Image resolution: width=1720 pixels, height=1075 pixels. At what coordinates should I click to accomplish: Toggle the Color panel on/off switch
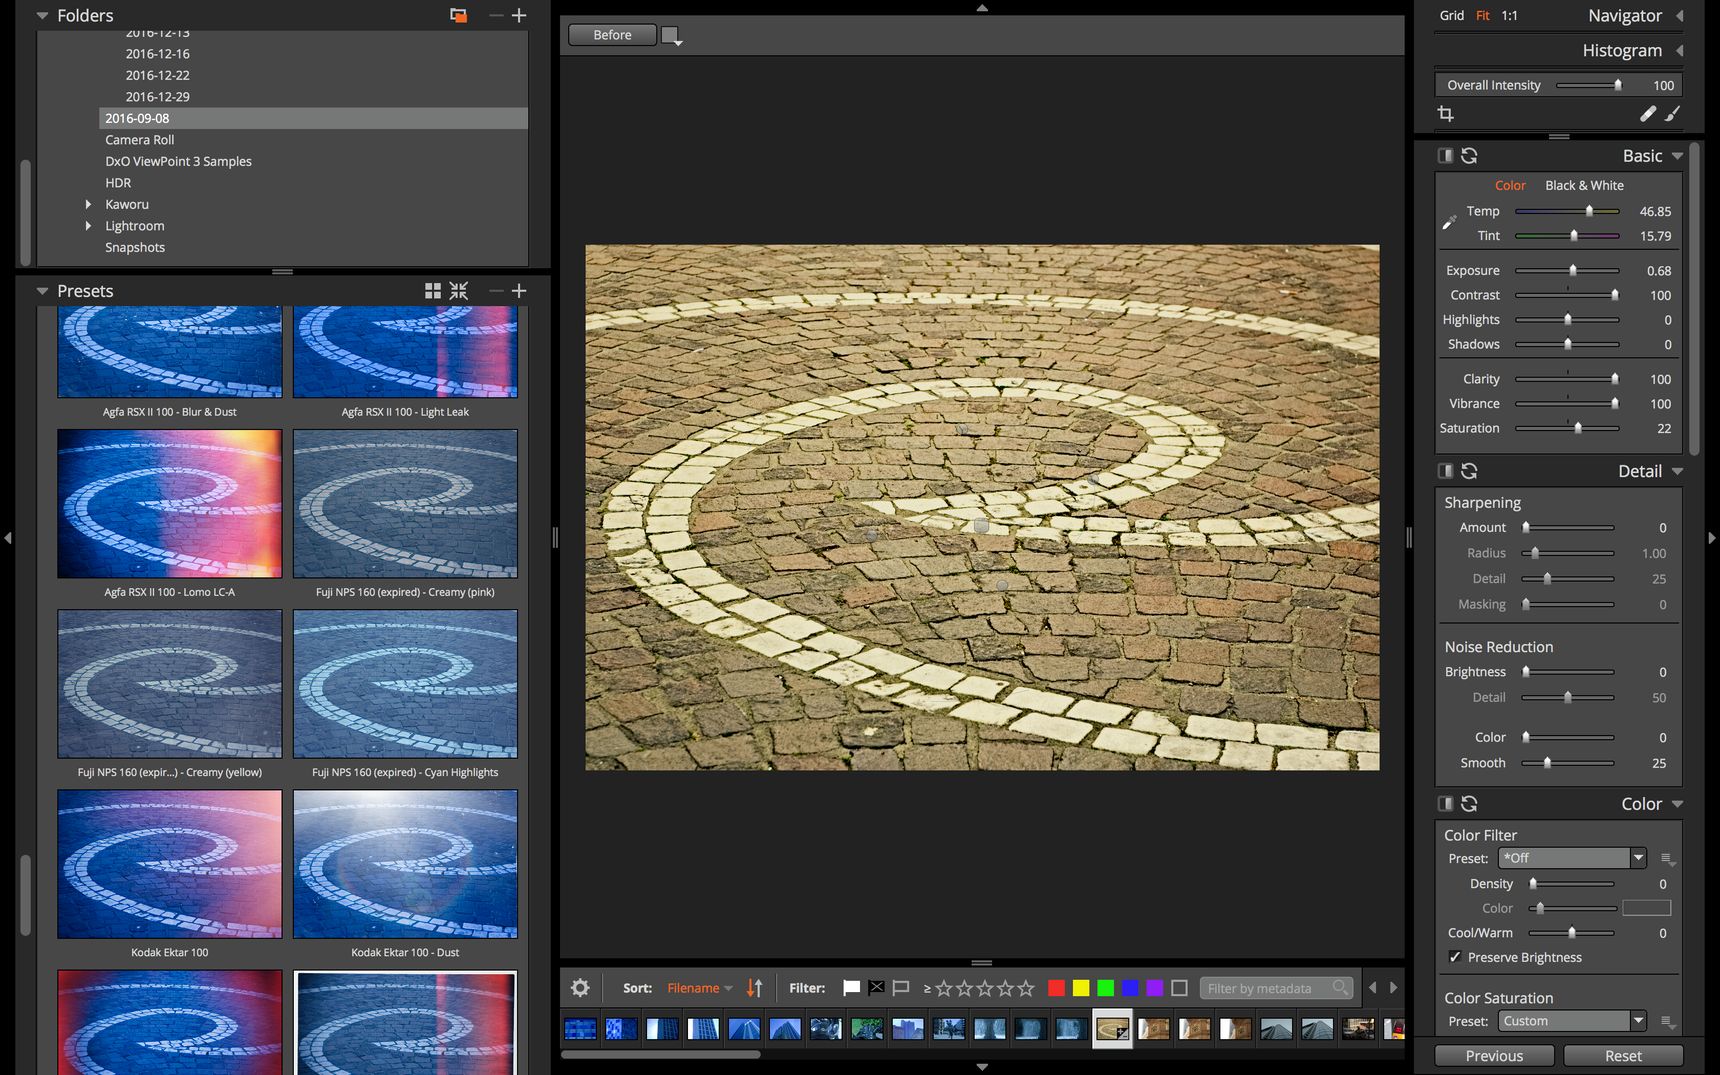tap(1445, 804)
